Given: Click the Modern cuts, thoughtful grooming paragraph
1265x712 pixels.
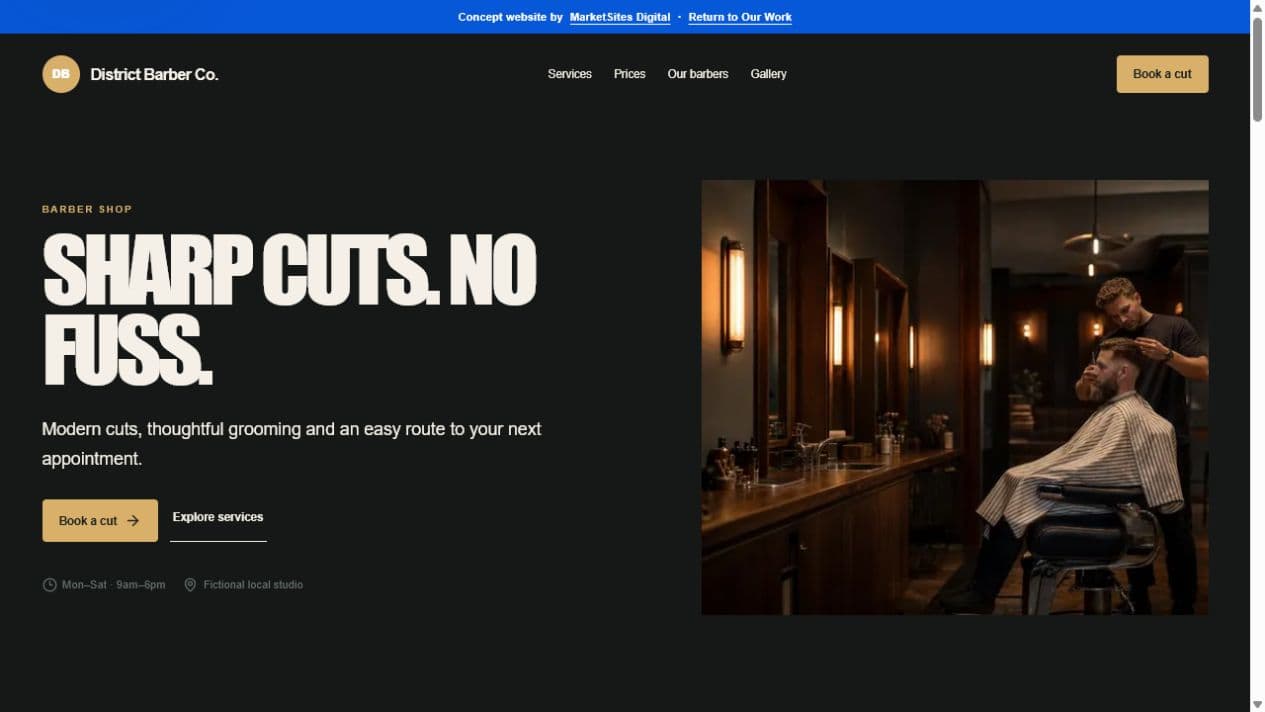Looking at the screenshot, I should click(292, 444).
